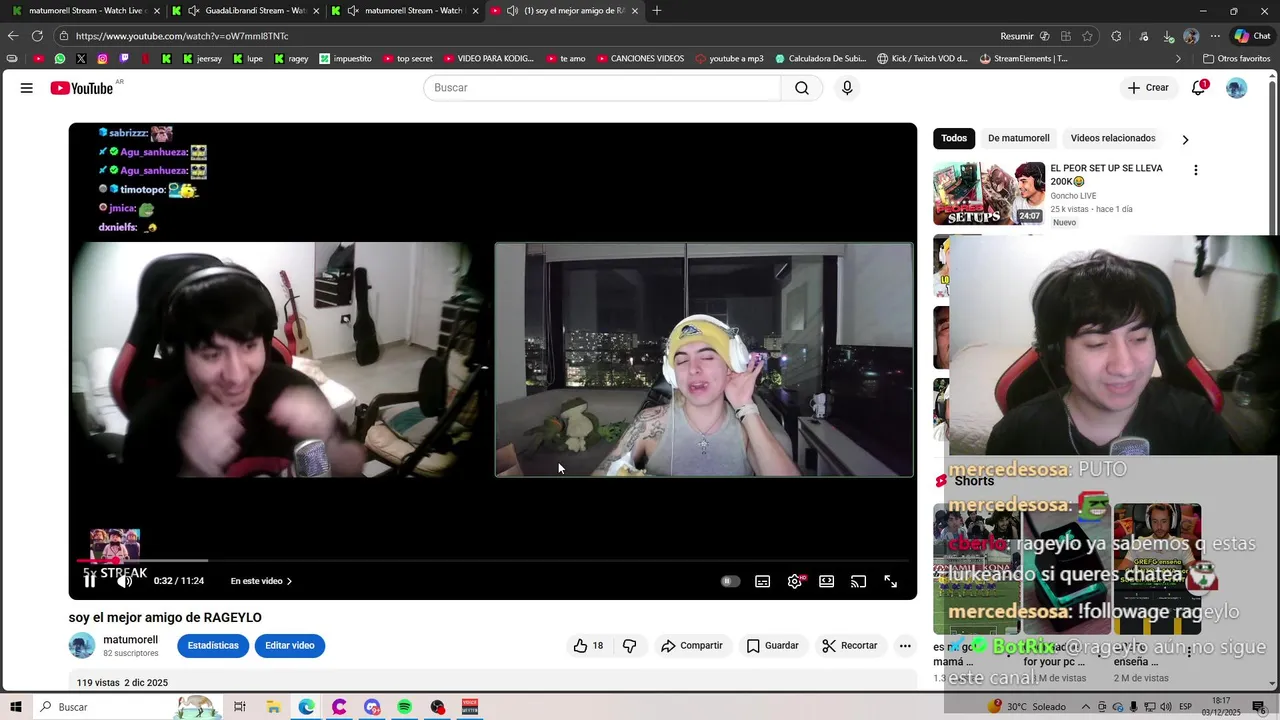Save the video with Guardar
Screen dimensions: 1280x720
772,646
